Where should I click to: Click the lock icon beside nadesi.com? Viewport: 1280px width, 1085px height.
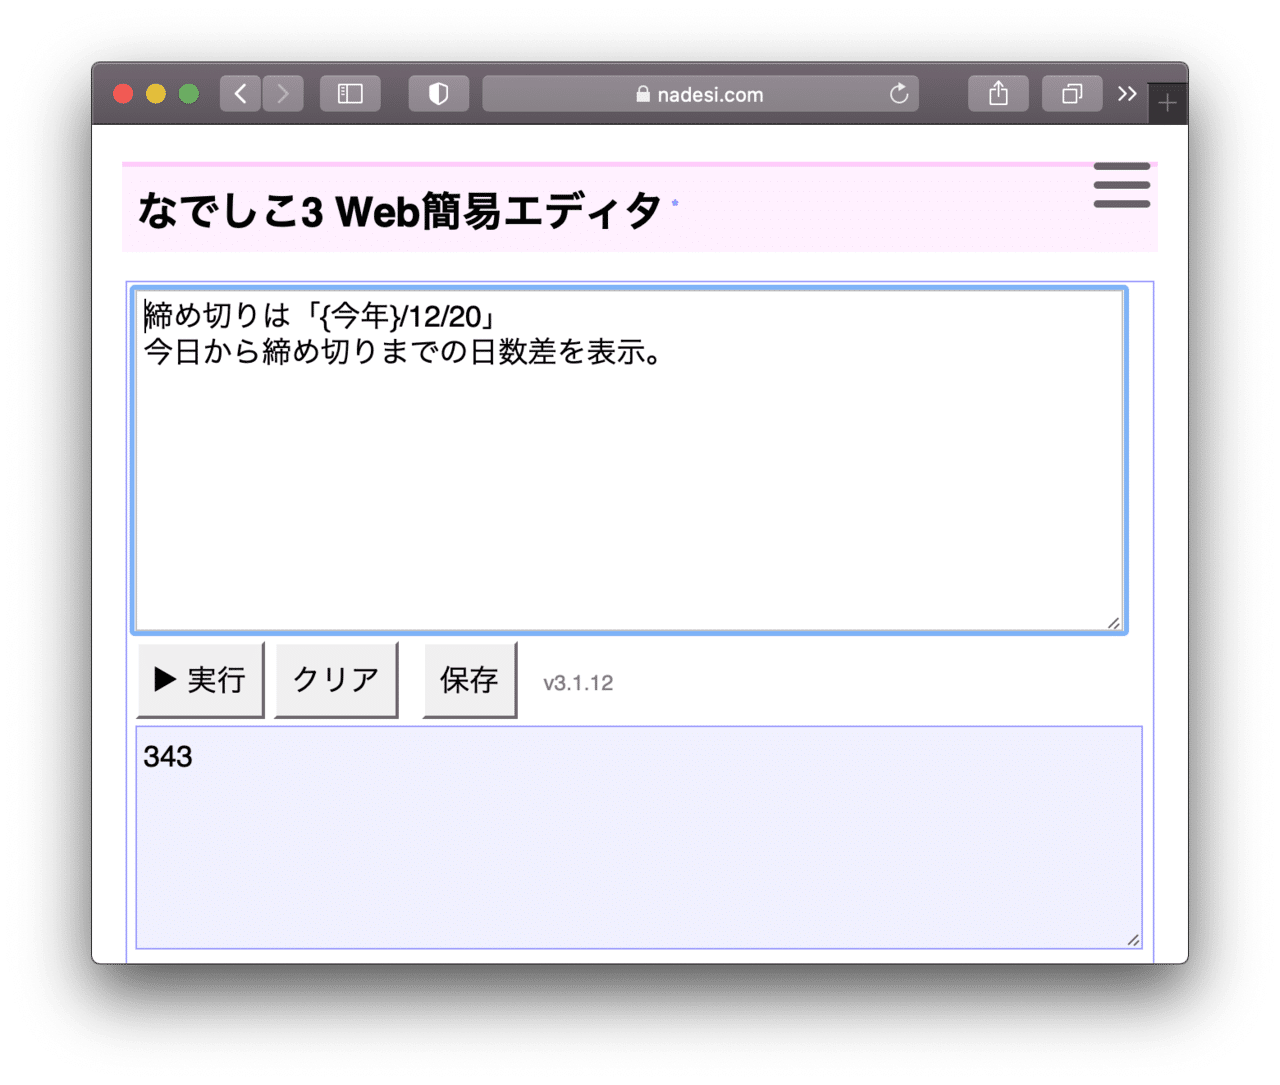643,94
